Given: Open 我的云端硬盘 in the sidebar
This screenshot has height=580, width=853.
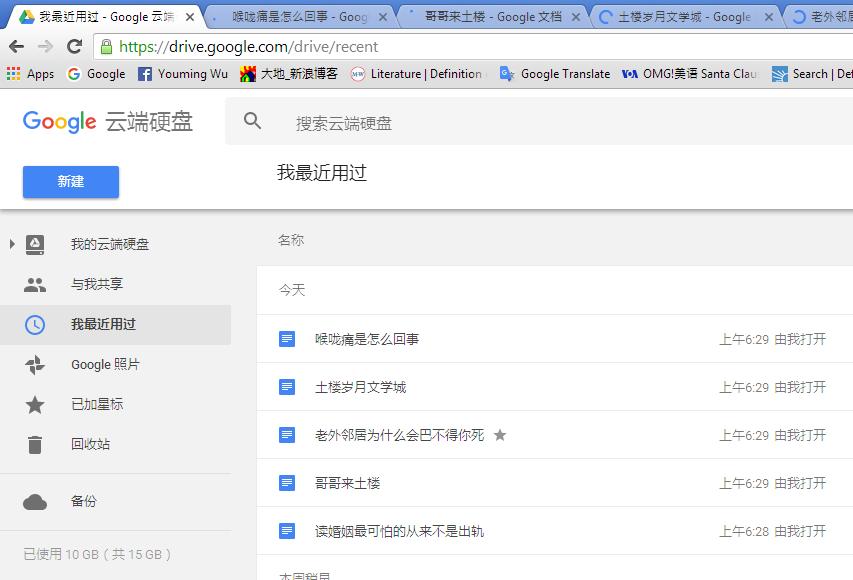Looking at the screenshot, I should click(109, 244).
